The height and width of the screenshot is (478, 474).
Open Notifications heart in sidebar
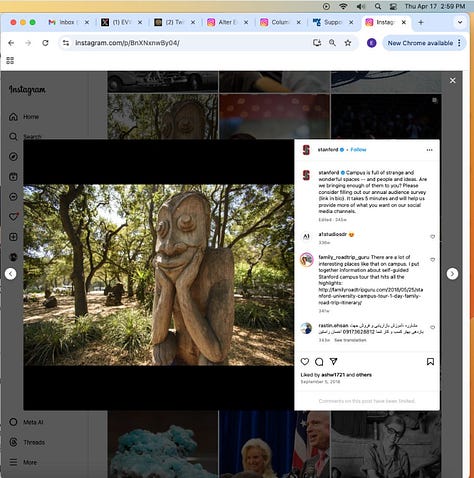coord(13,217)
